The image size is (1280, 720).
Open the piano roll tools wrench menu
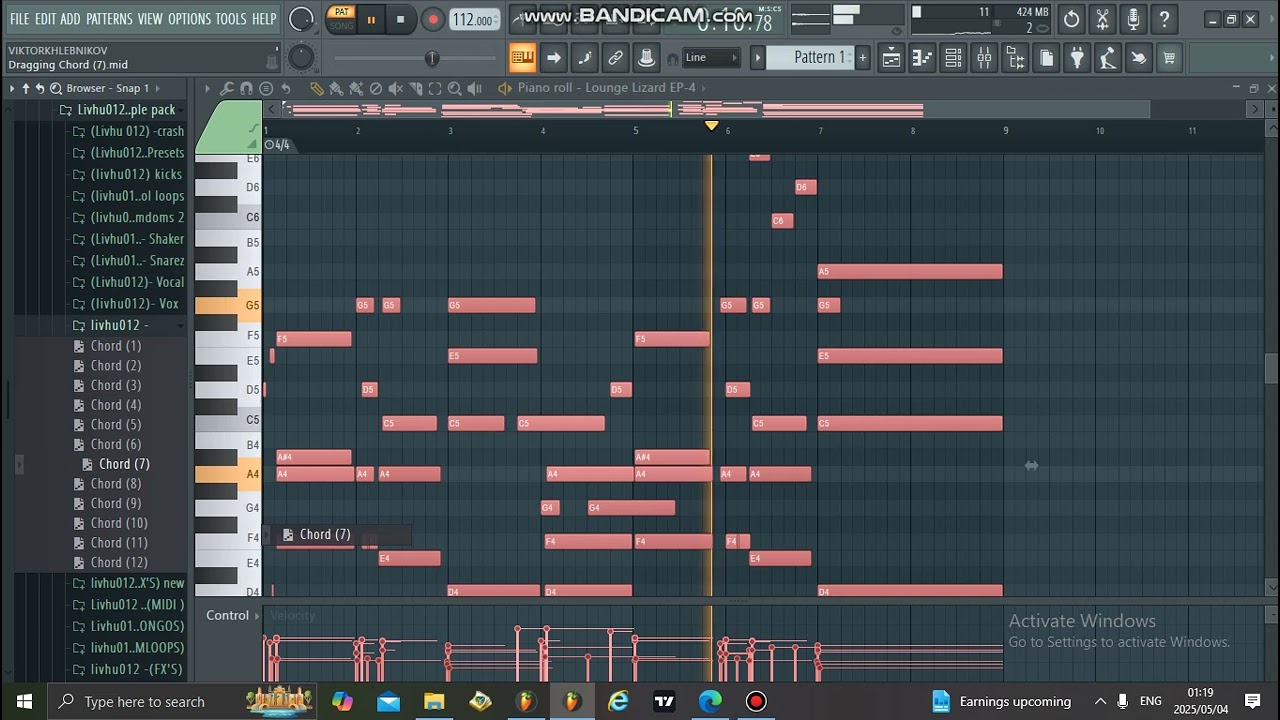pos(227,88)
